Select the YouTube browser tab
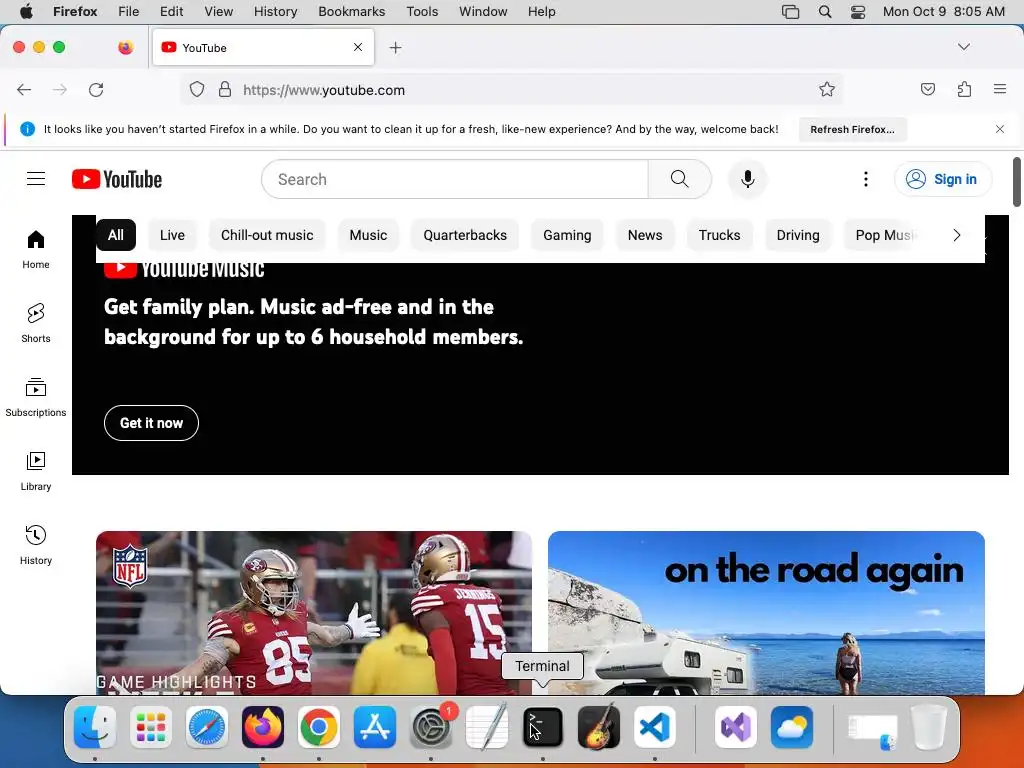 click(x=263, y=48)
